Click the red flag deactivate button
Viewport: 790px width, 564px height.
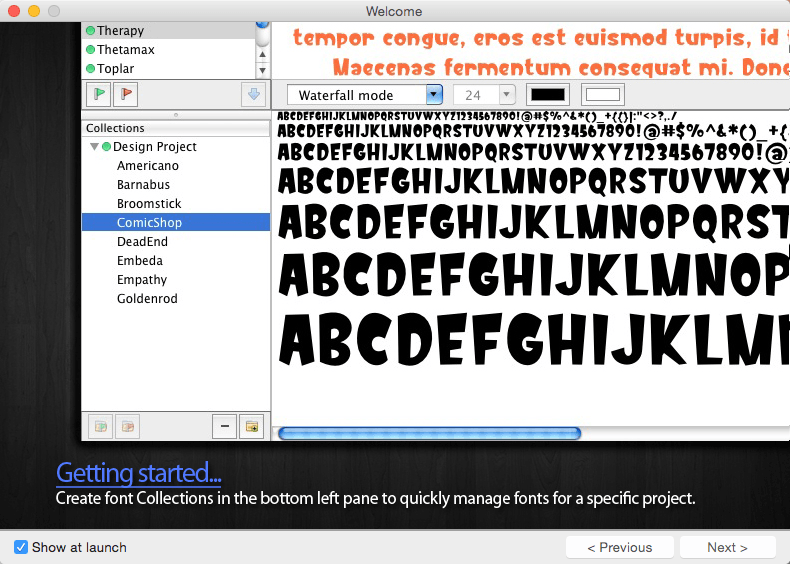click(x=126, y=94)
